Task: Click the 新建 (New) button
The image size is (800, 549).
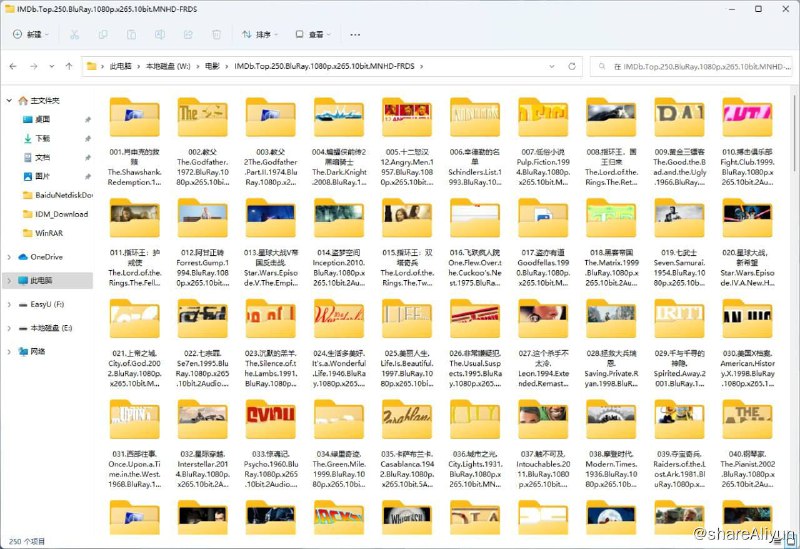Action: point(32,34)
